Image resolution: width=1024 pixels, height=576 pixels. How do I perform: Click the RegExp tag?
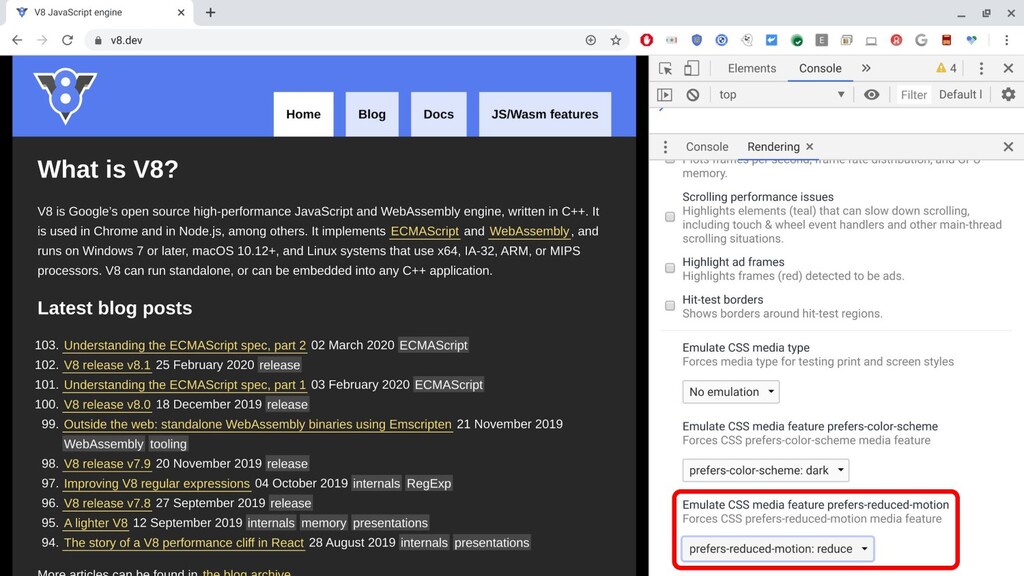[x=428, y=483]
